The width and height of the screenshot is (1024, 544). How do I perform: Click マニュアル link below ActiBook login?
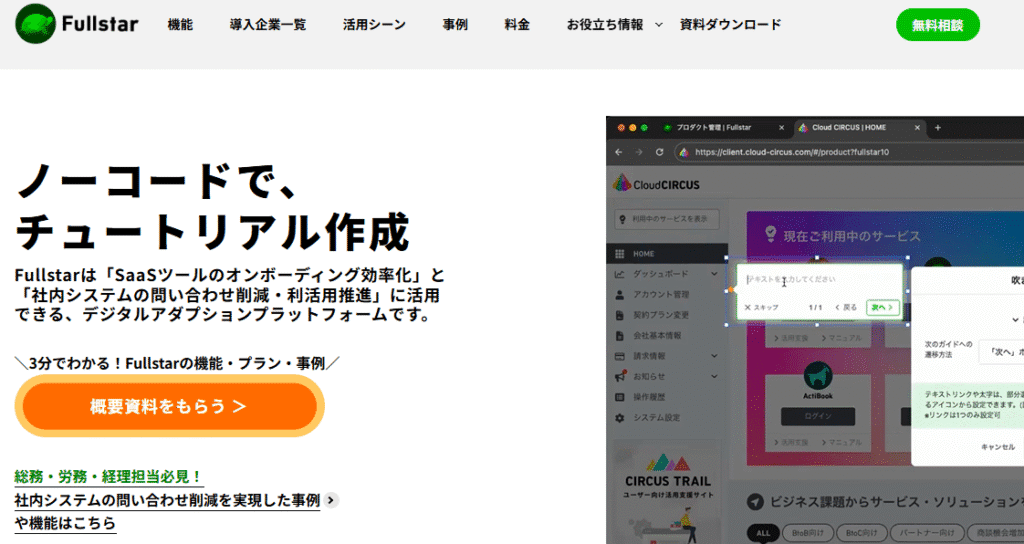(841, 442)
